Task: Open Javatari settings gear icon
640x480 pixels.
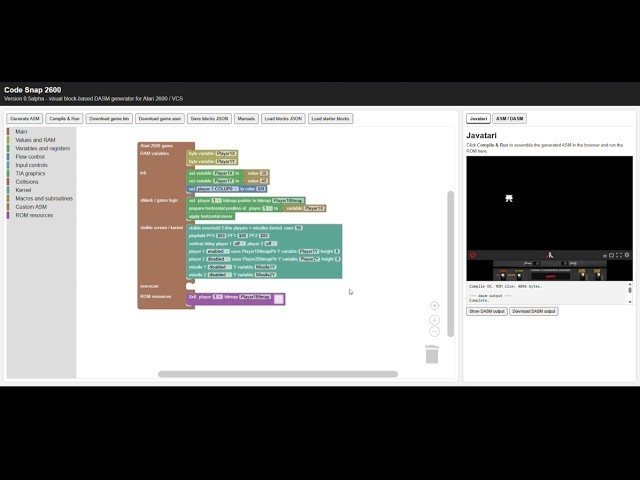Action: [x=627, y=255]
